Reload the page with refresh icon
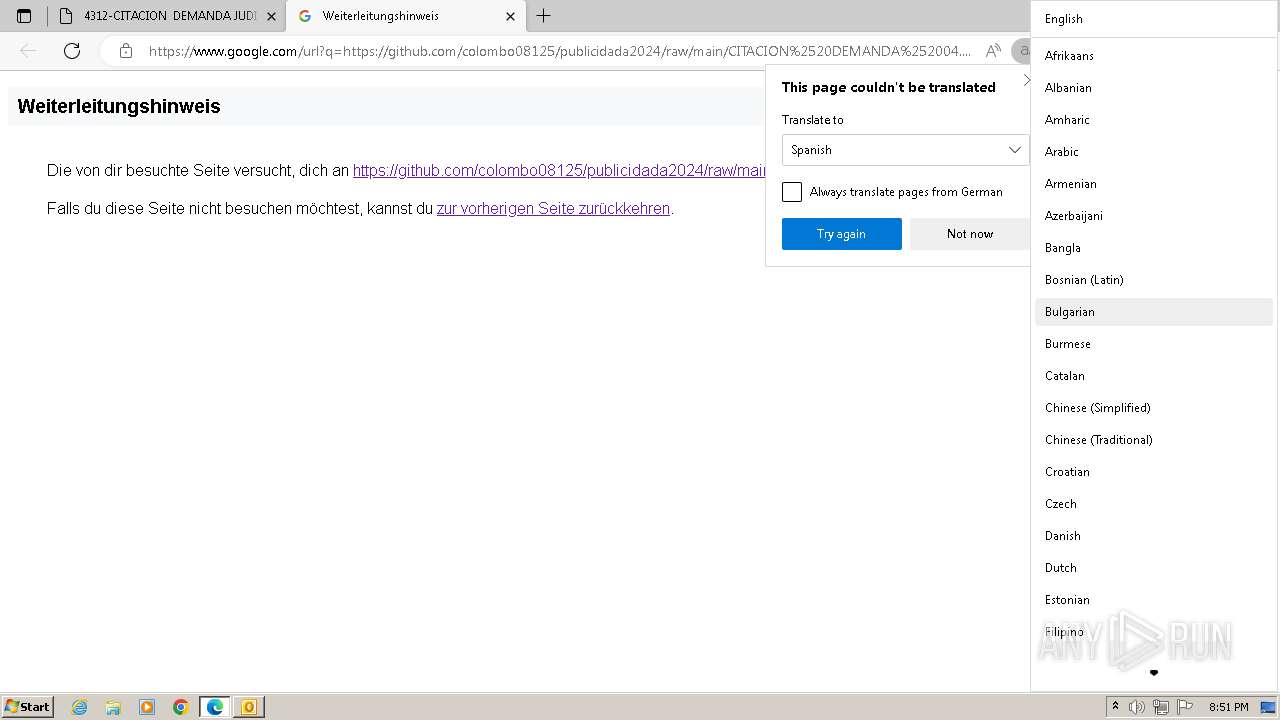 pyautogui.click(x=72, y=51)
